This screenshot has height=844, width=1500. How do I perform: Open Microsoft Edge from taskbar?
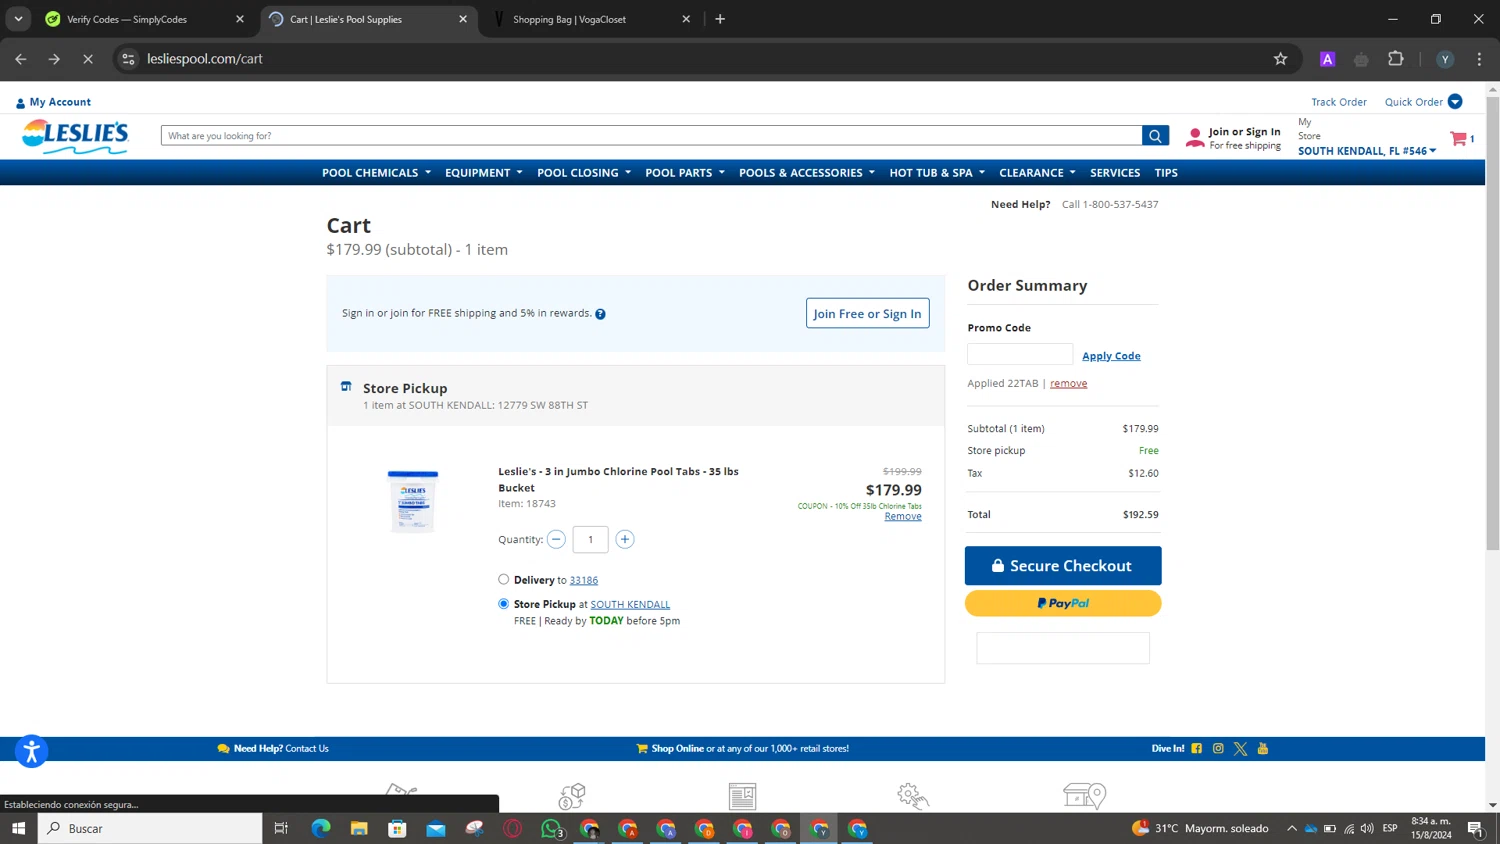click(x=321, y=828)
